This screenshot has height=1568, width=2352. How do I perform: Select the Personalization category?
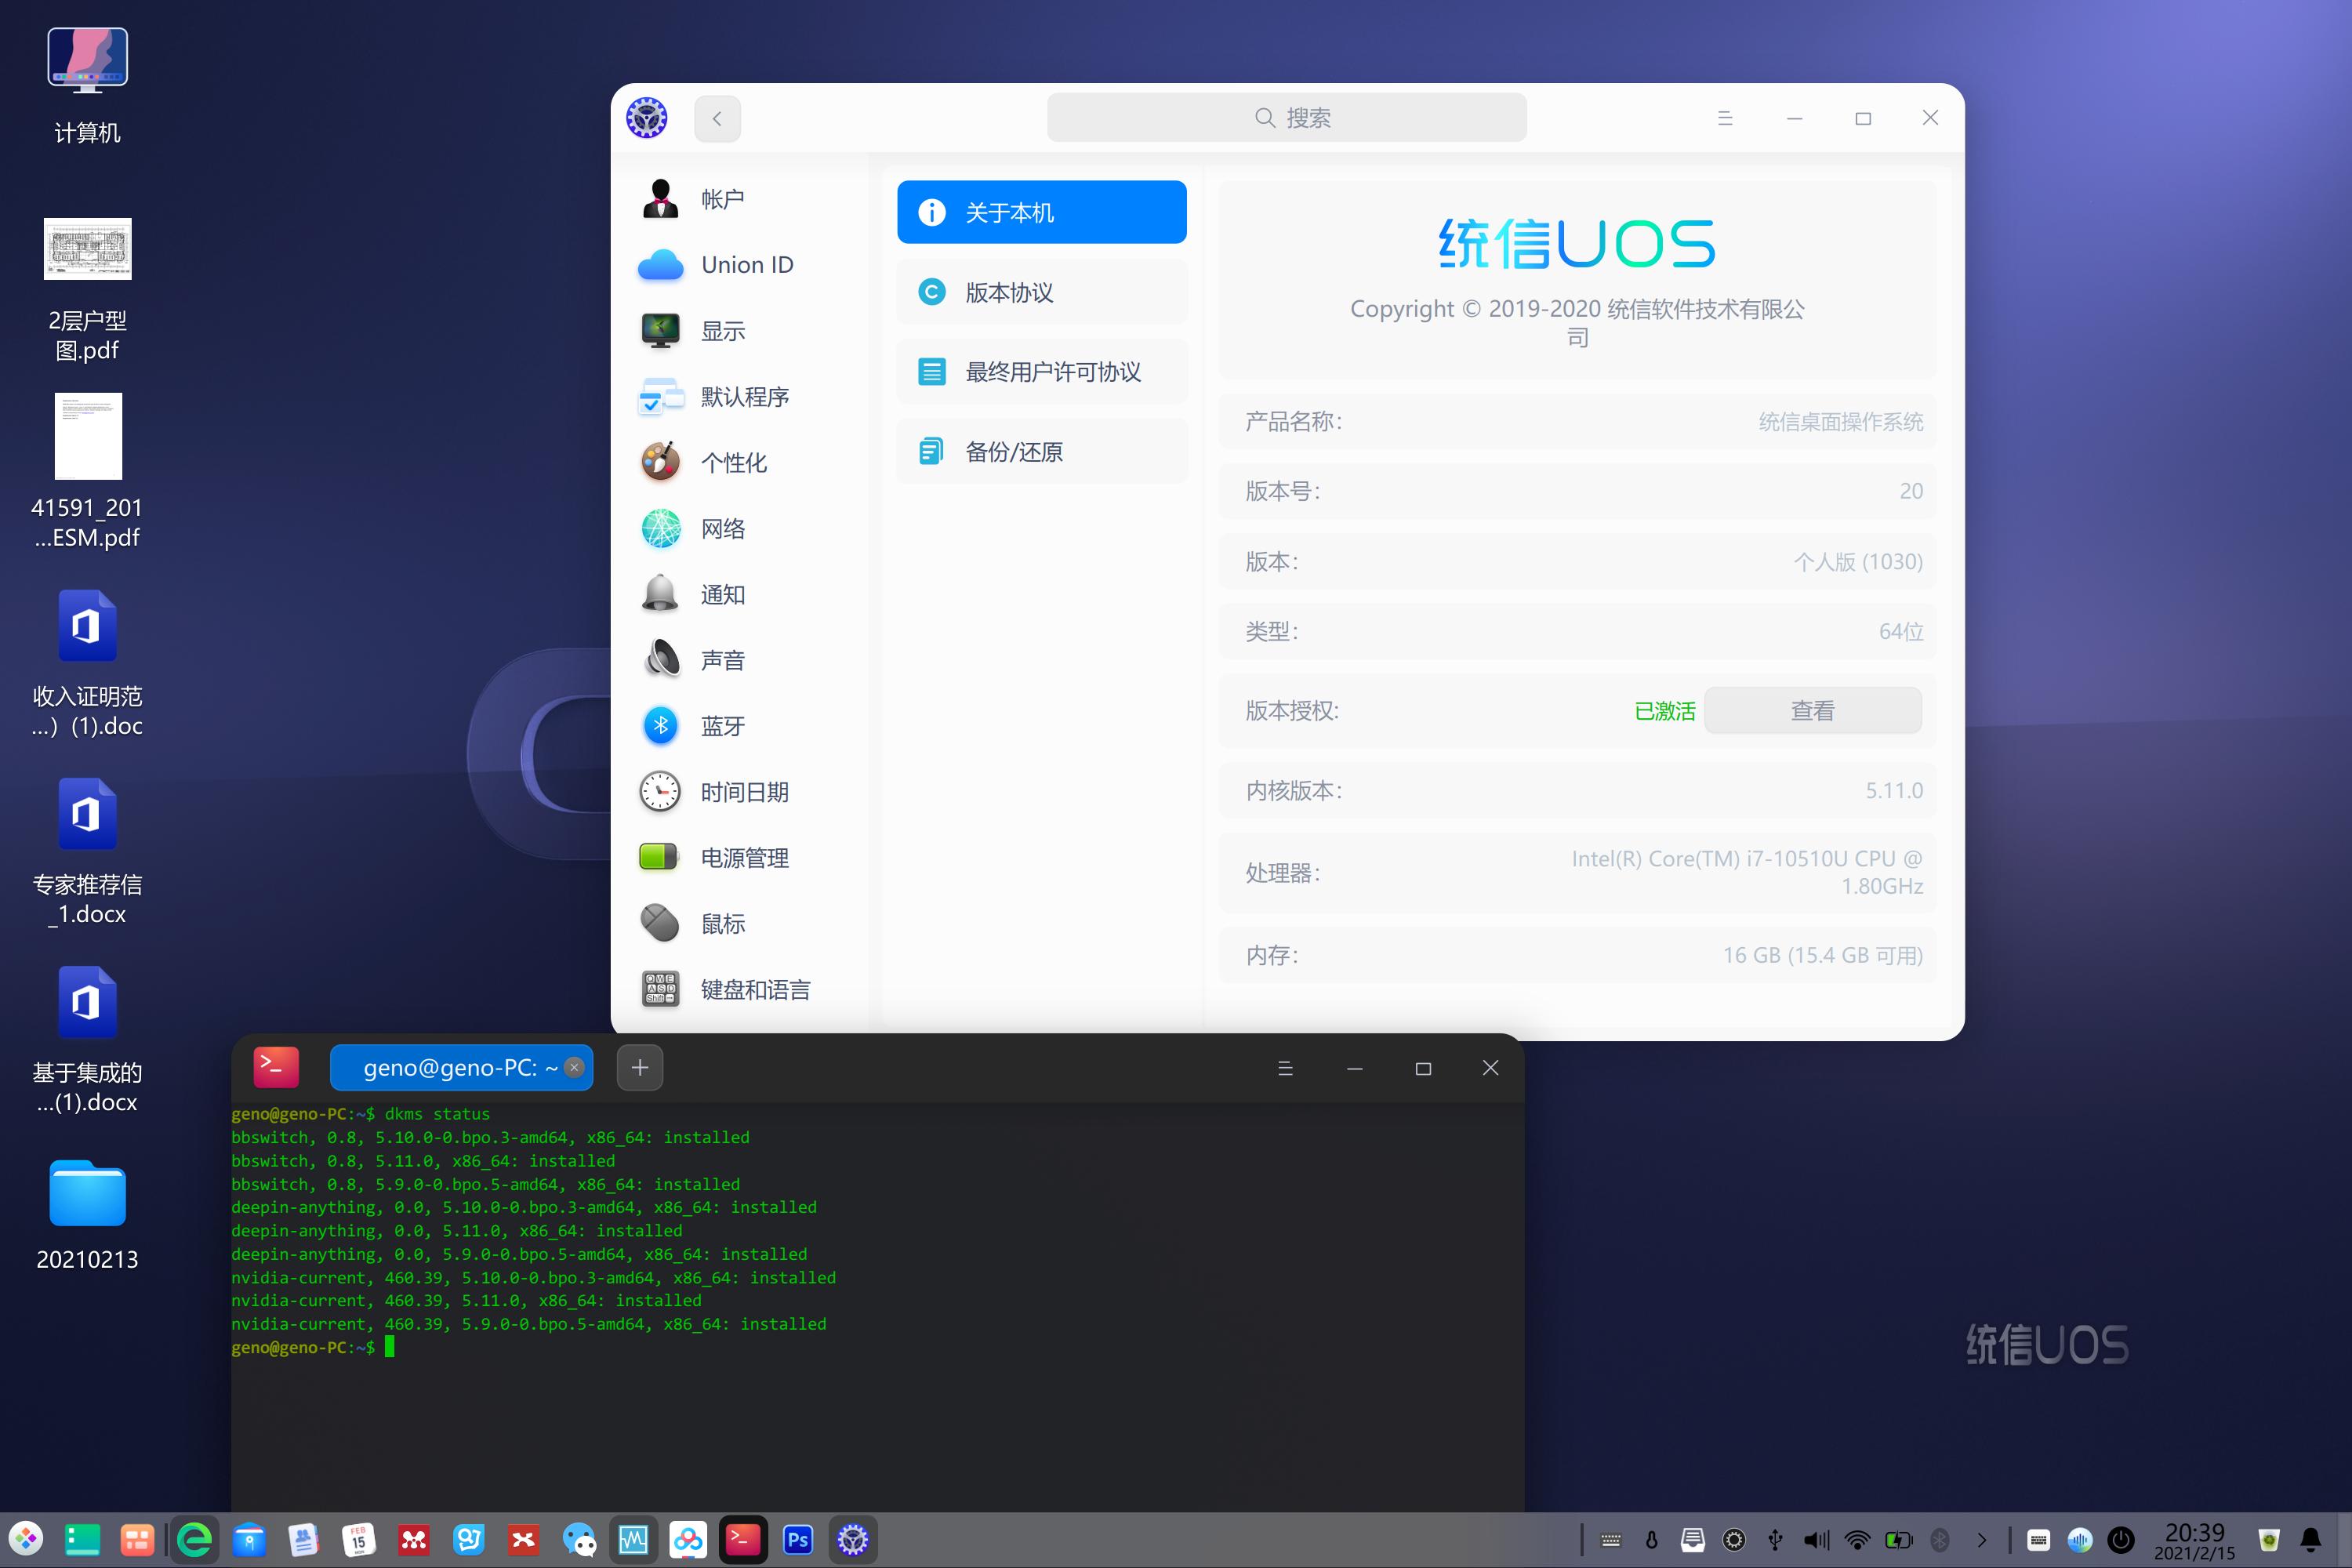[732, 462]
